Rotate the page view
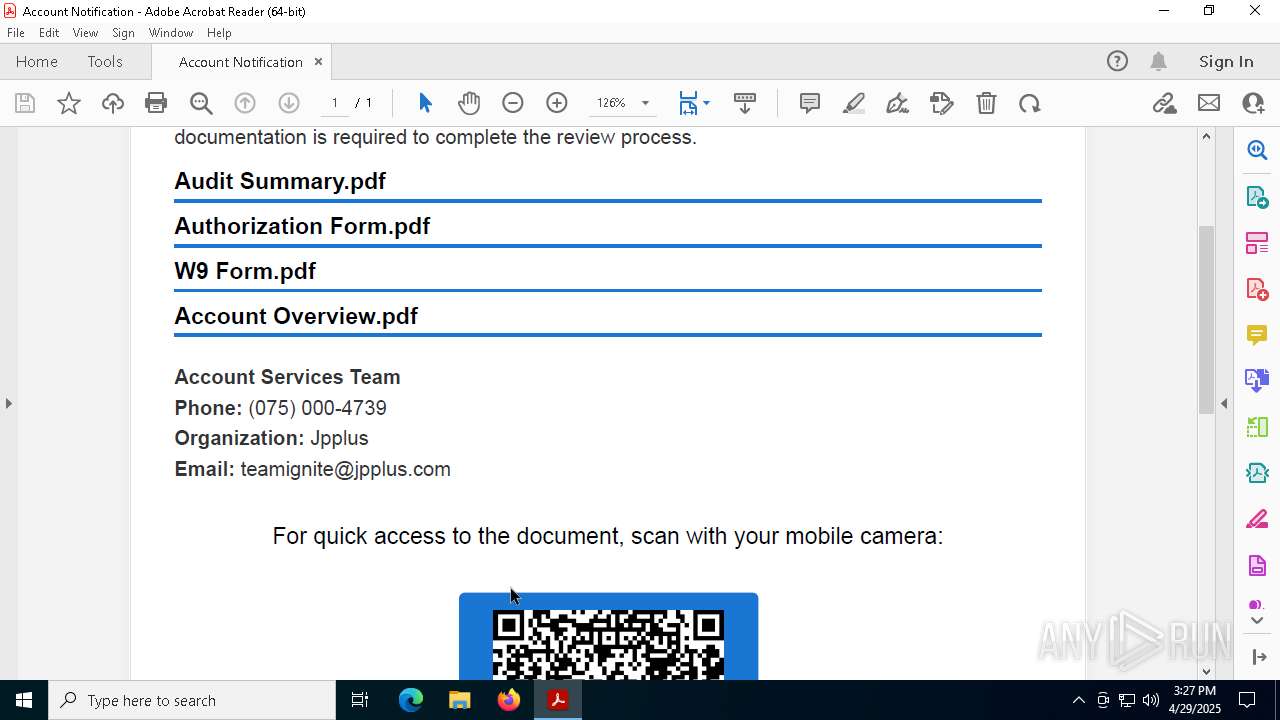 1030,103
